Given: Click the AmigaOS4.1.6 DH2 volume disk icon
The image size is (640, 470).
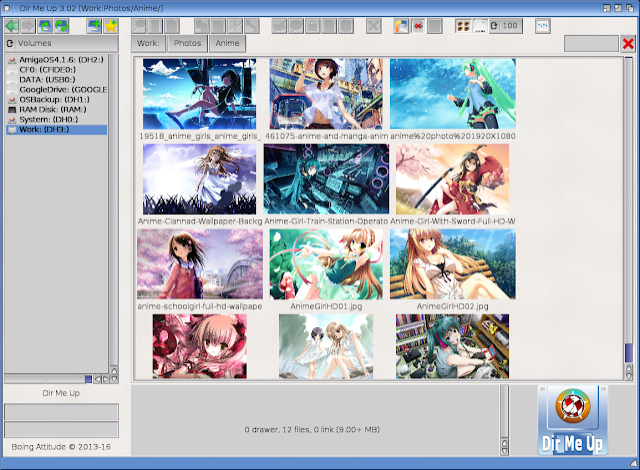Looking at the screenshot, I should 11,61.
